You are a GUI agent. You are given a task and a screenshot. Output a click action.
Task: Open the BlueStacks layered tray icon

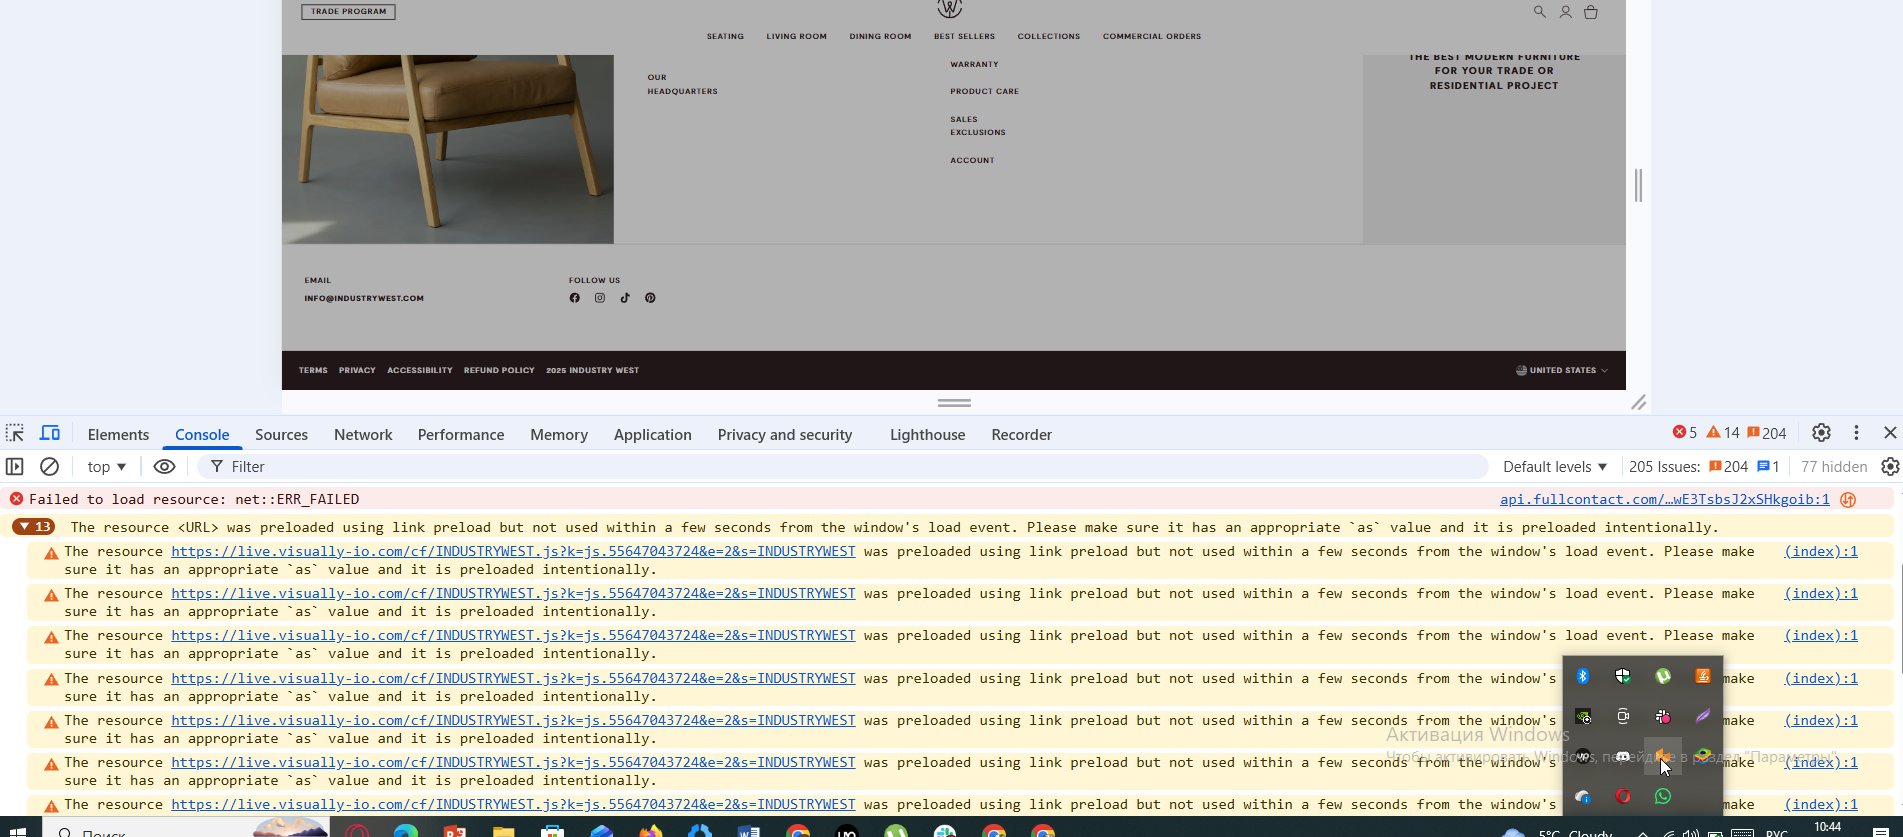click(1703, 756)
